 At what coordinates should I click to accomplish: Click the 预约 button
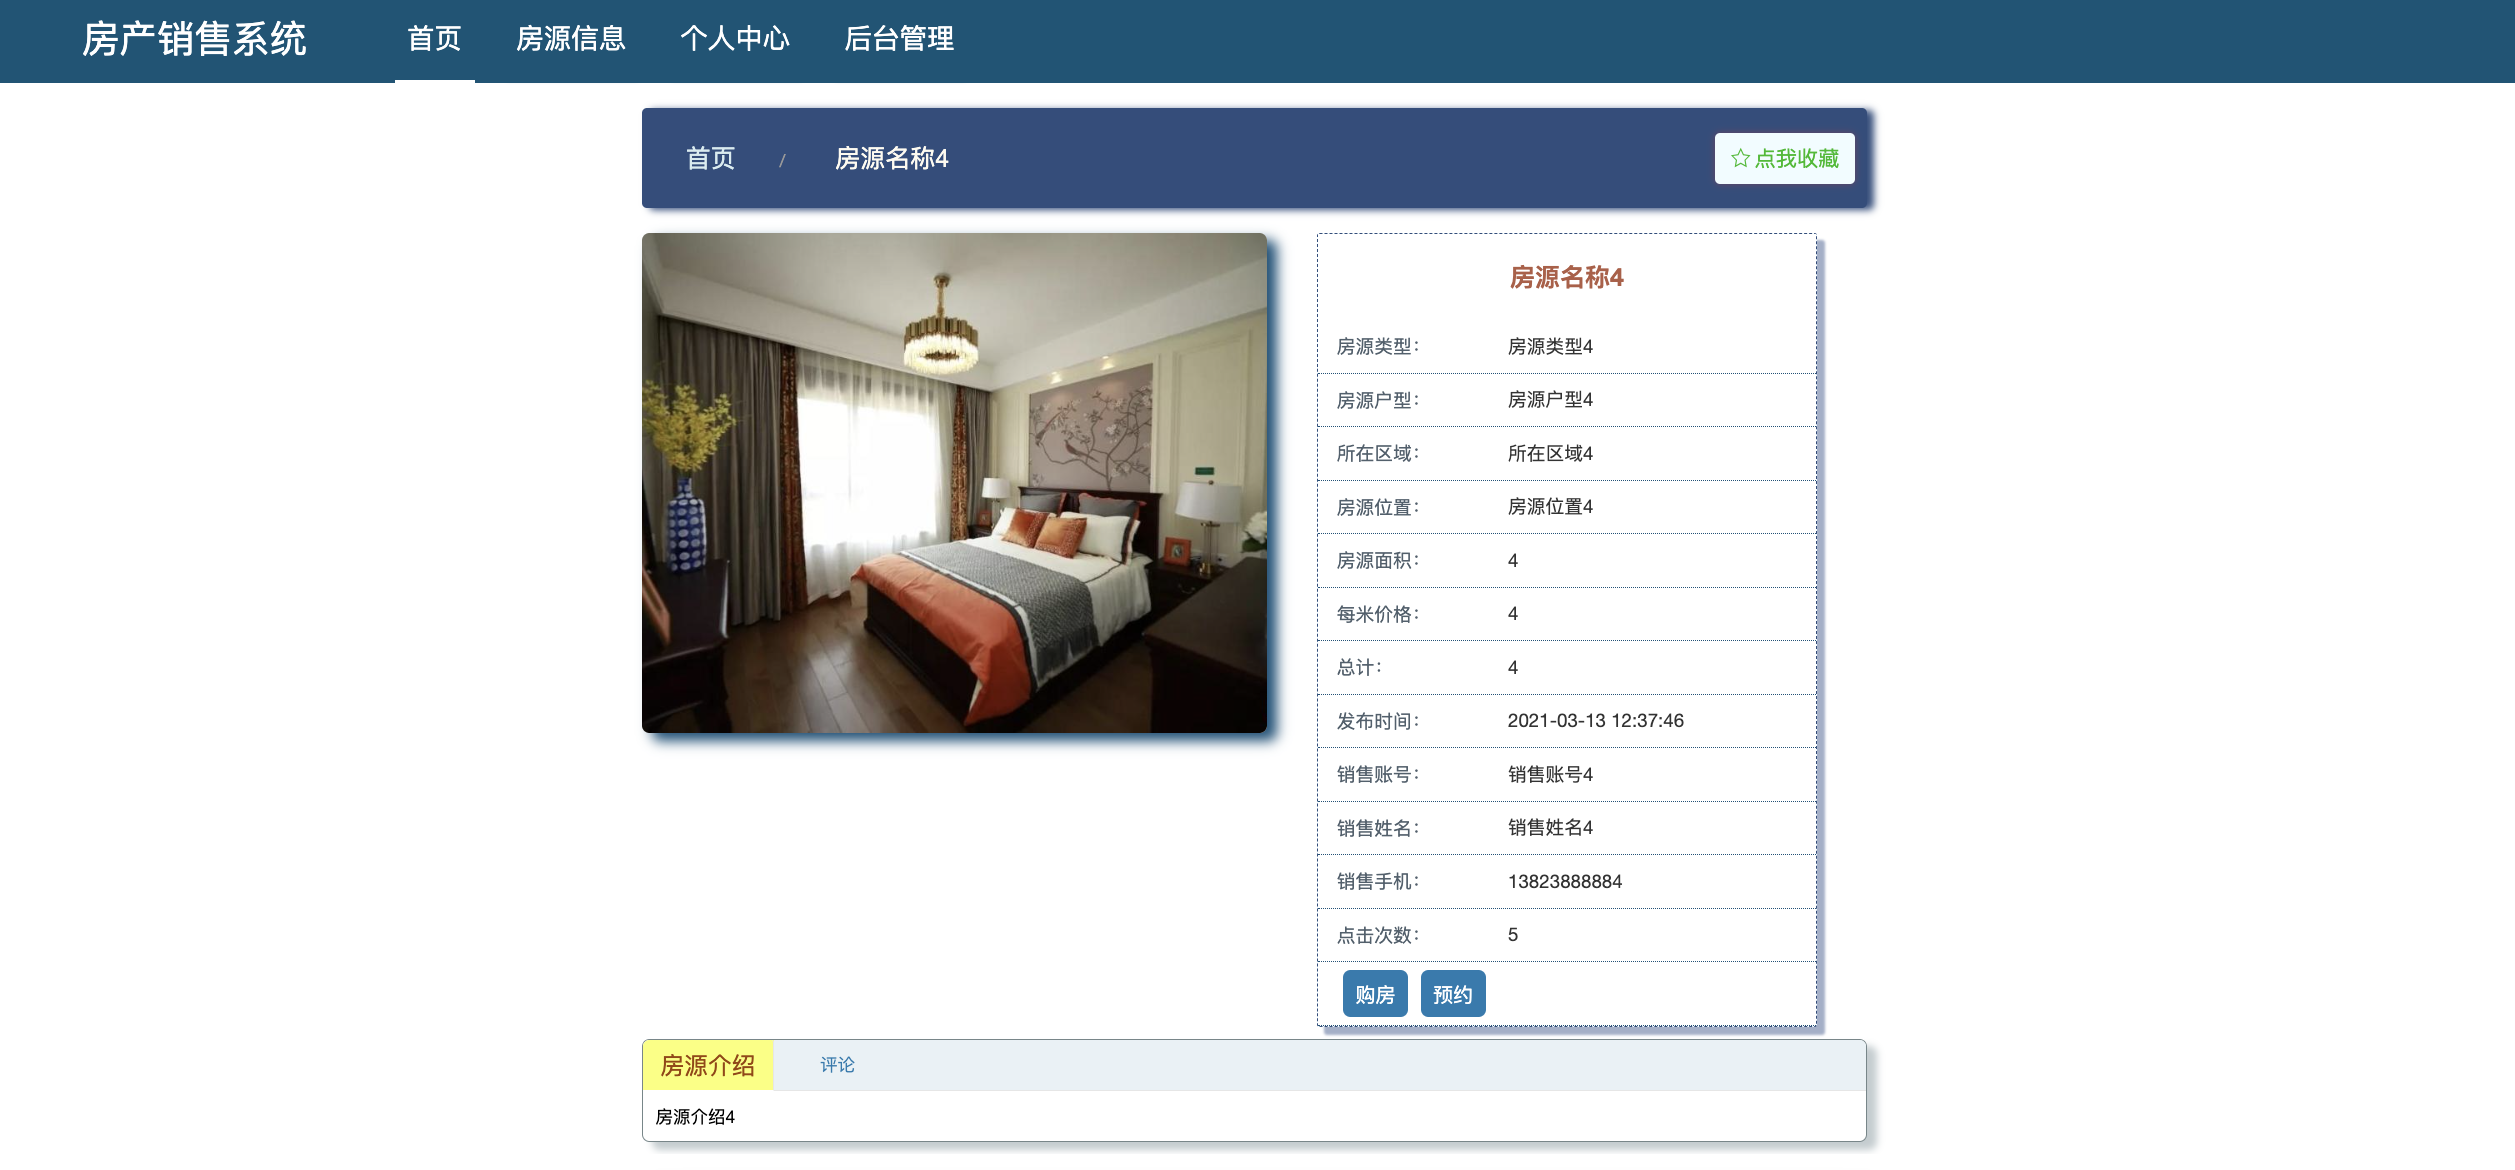(1453, 994)
